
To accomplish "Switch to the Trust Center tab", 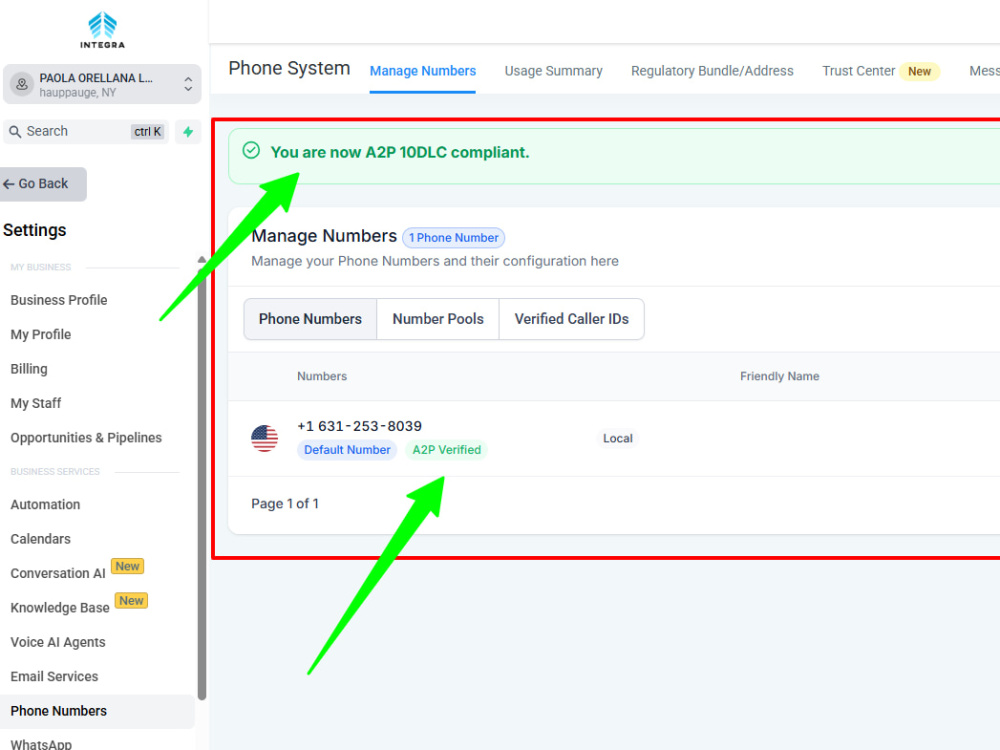I will 858,71.
